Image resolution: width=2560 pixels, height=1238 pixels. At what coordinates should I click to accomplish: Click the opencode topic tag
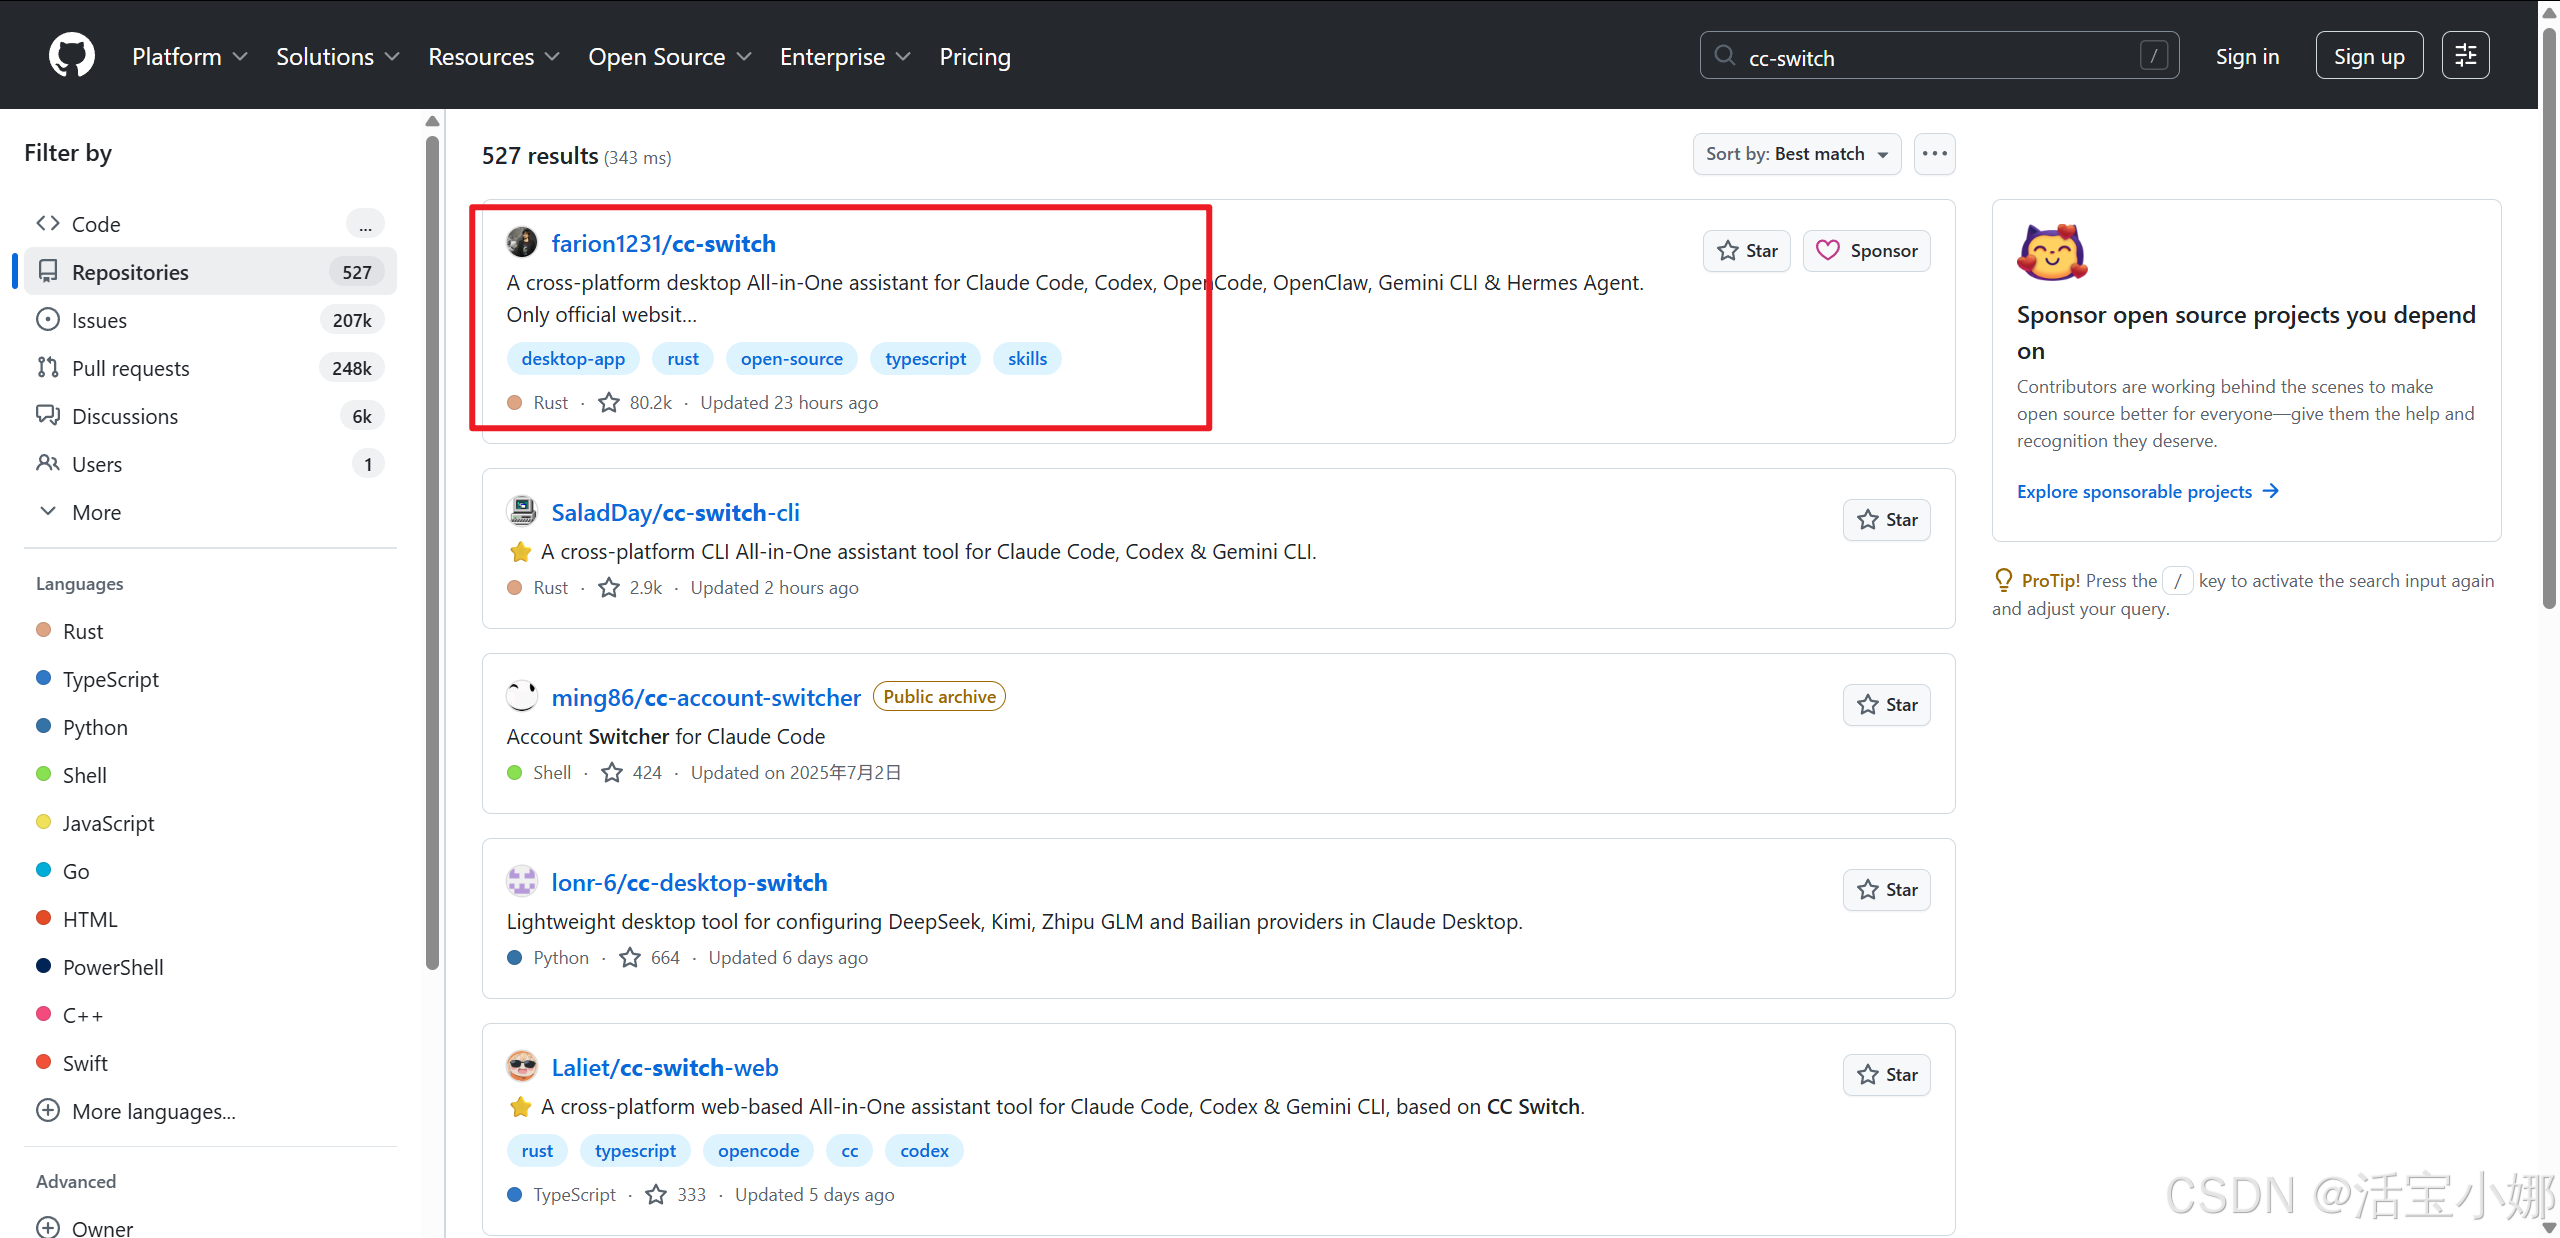(758, 1150)
